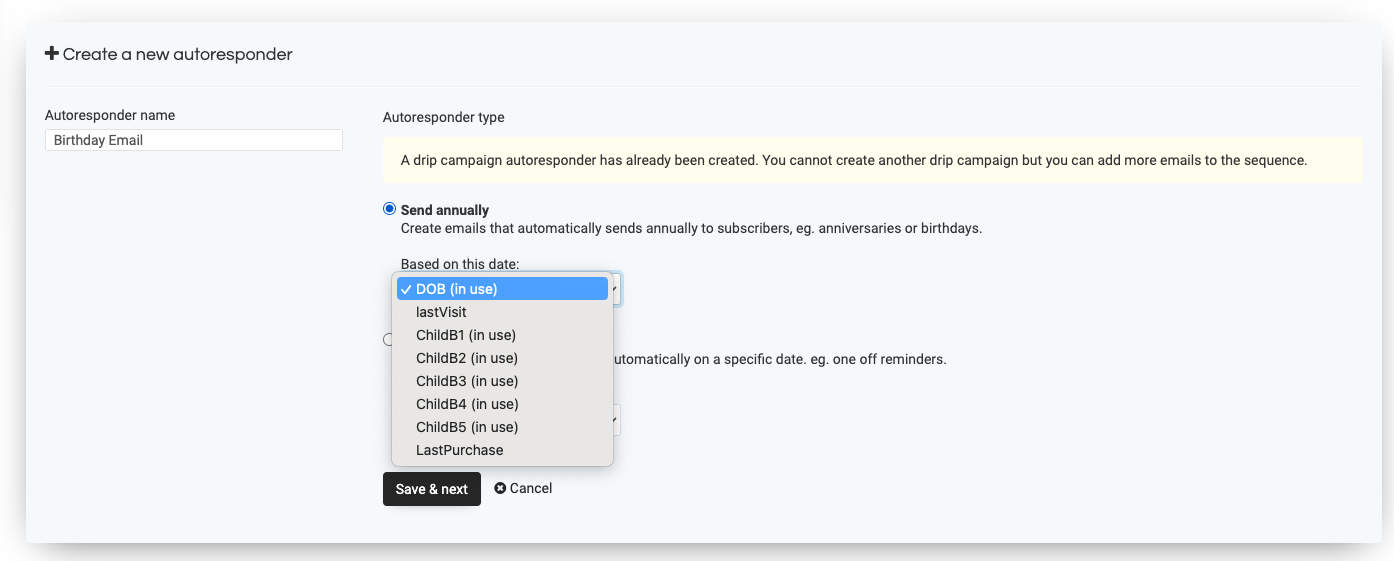Viewport: 1394px width, 561px height.
Task: Choose ChildB5 (in use) entry
Action: pyautogui.click(x=502, y=427)
